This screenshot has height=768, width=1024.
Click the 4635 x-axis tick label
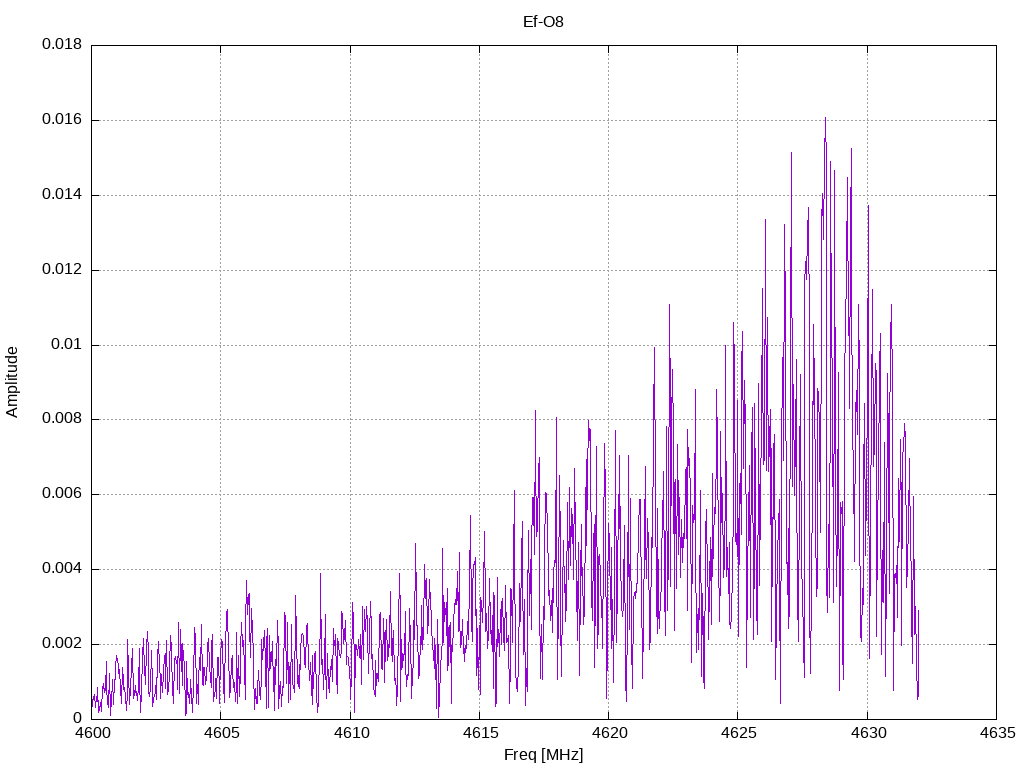click(997, 733)
